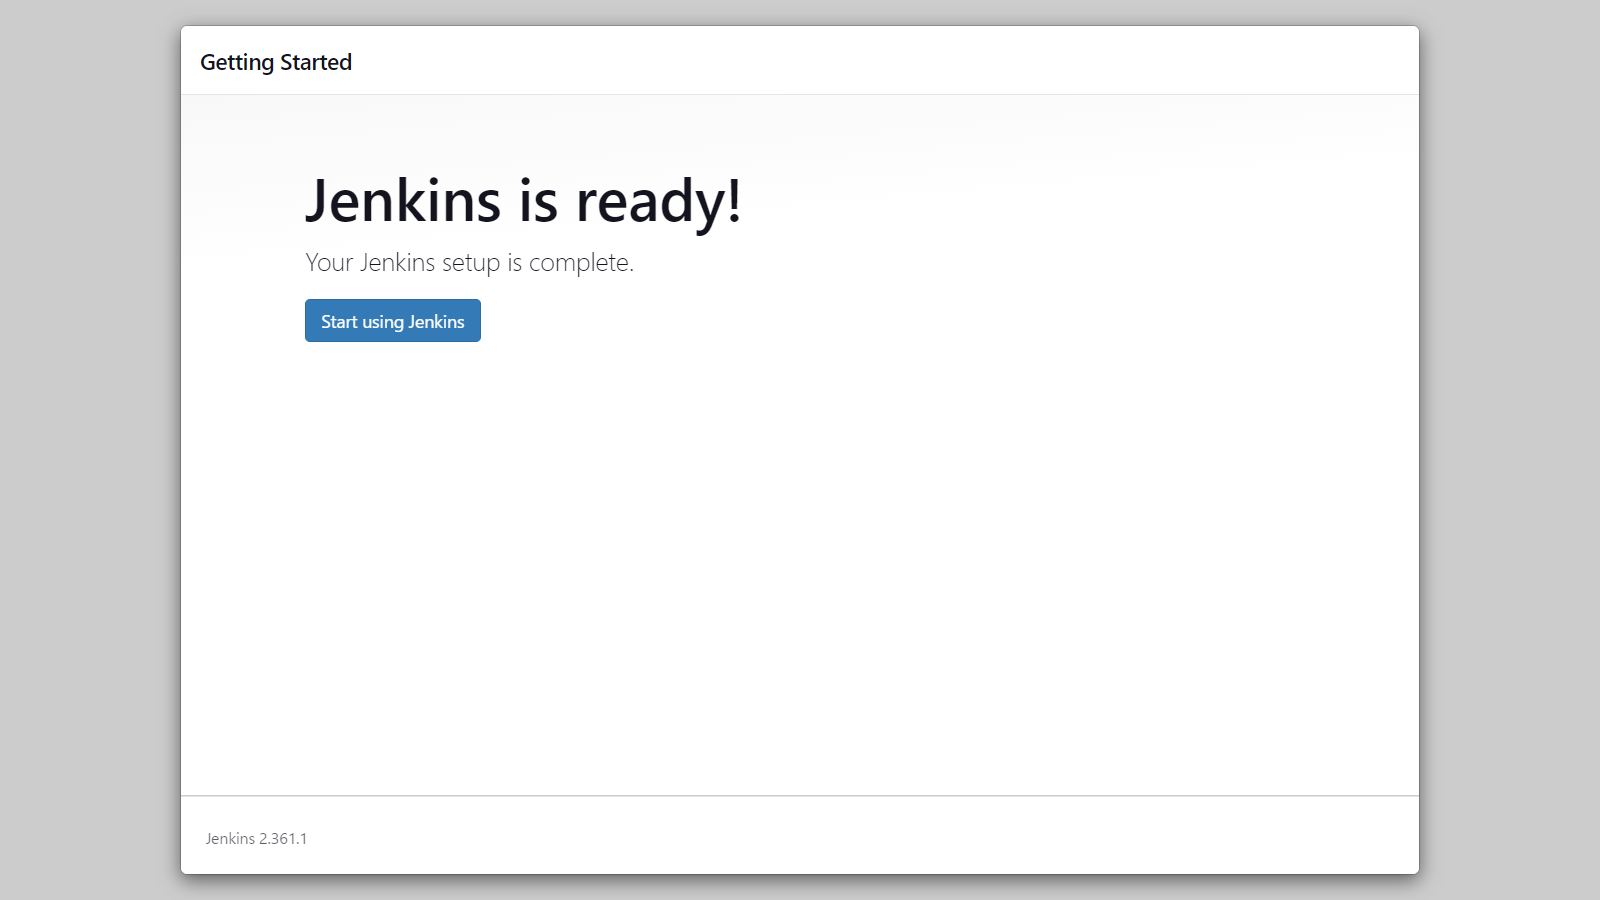Image resolution: width=1600 pixels, height=900 pixels.
Task: Click the Your Jenkins setup is complete text
Action: pos(470,262)
